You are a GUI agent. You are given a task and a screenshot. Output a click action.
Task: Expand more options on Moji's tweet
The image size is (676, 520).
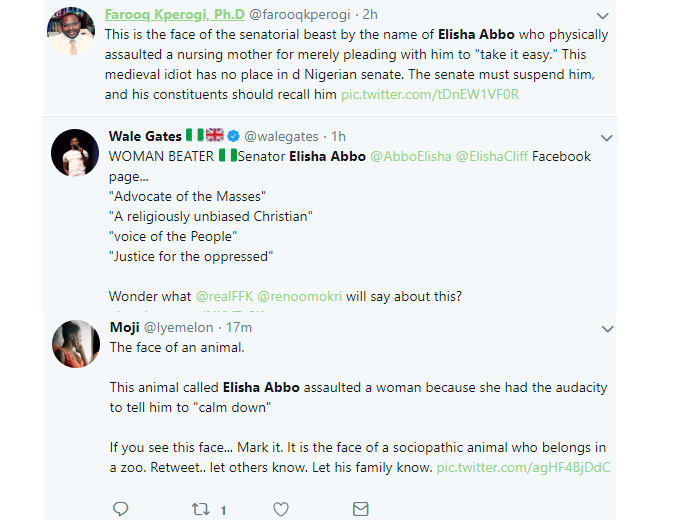[606, 328]
